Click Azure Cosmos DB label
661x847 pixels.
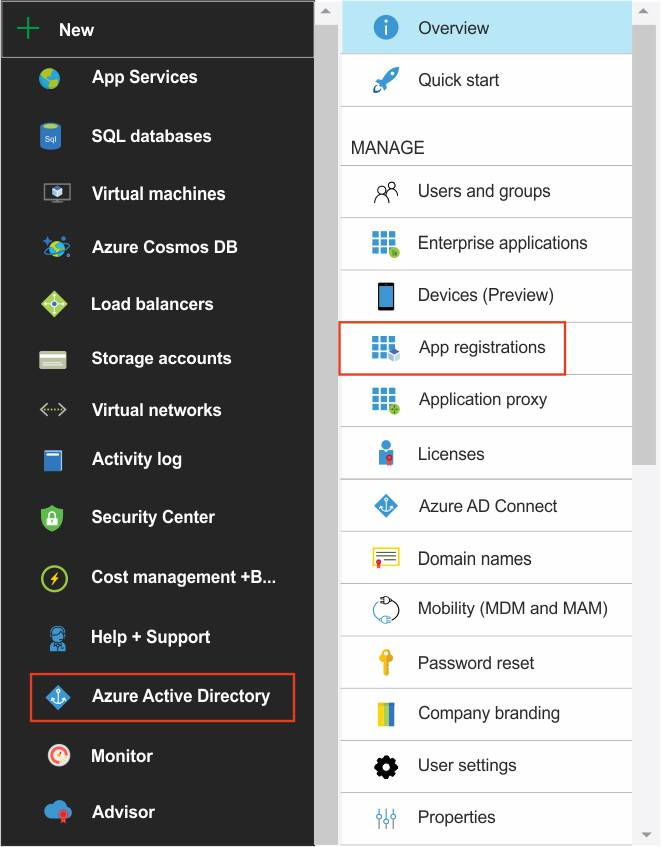(x=165, y=247)
